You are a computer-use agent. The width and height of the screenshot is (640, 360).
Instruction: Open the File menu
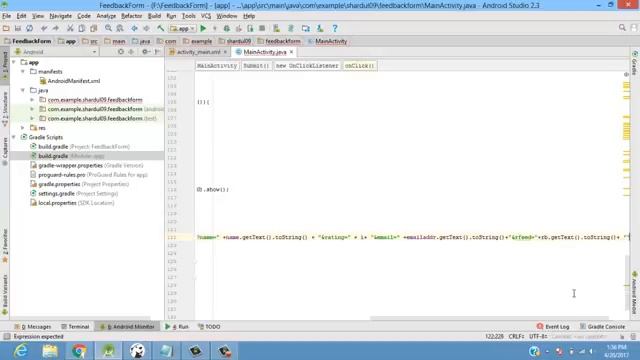point(7,16)
